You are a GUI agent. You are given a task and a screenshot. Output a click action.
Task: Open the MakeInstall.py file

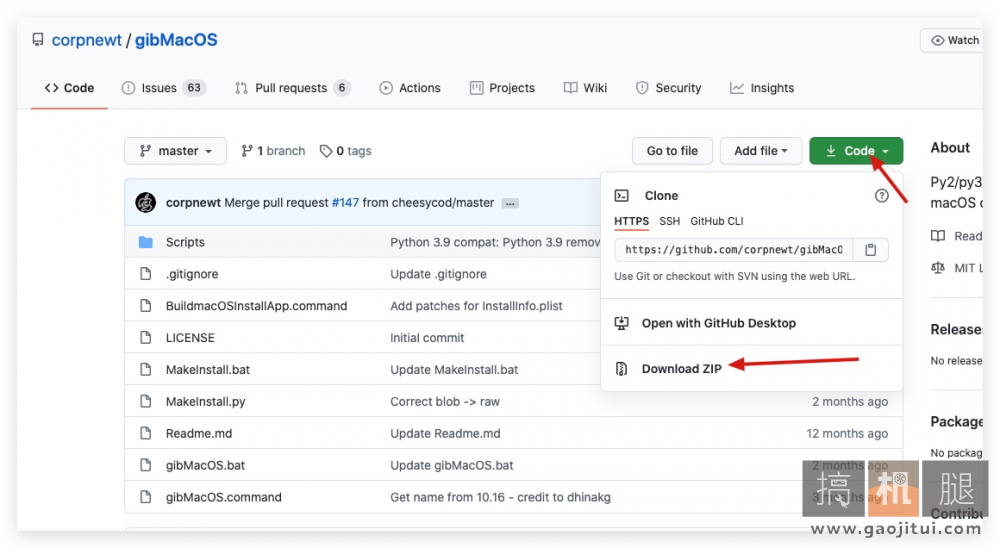(205, 402)
